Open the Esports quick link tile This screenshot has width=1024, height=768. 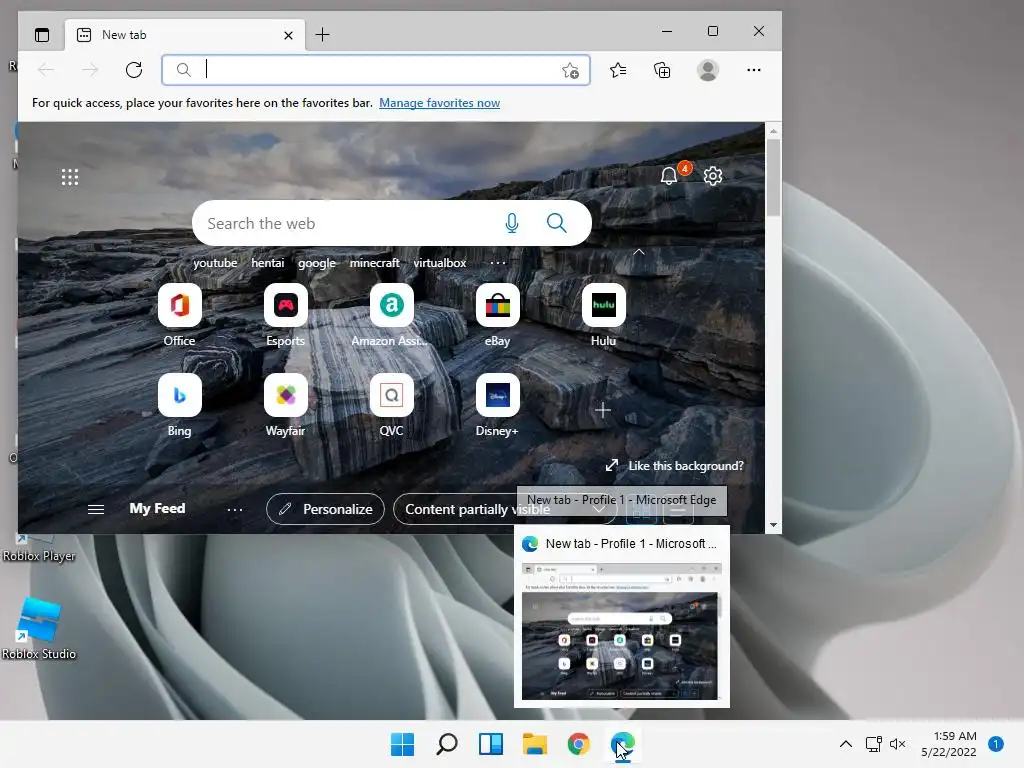(x=285, y=315)
